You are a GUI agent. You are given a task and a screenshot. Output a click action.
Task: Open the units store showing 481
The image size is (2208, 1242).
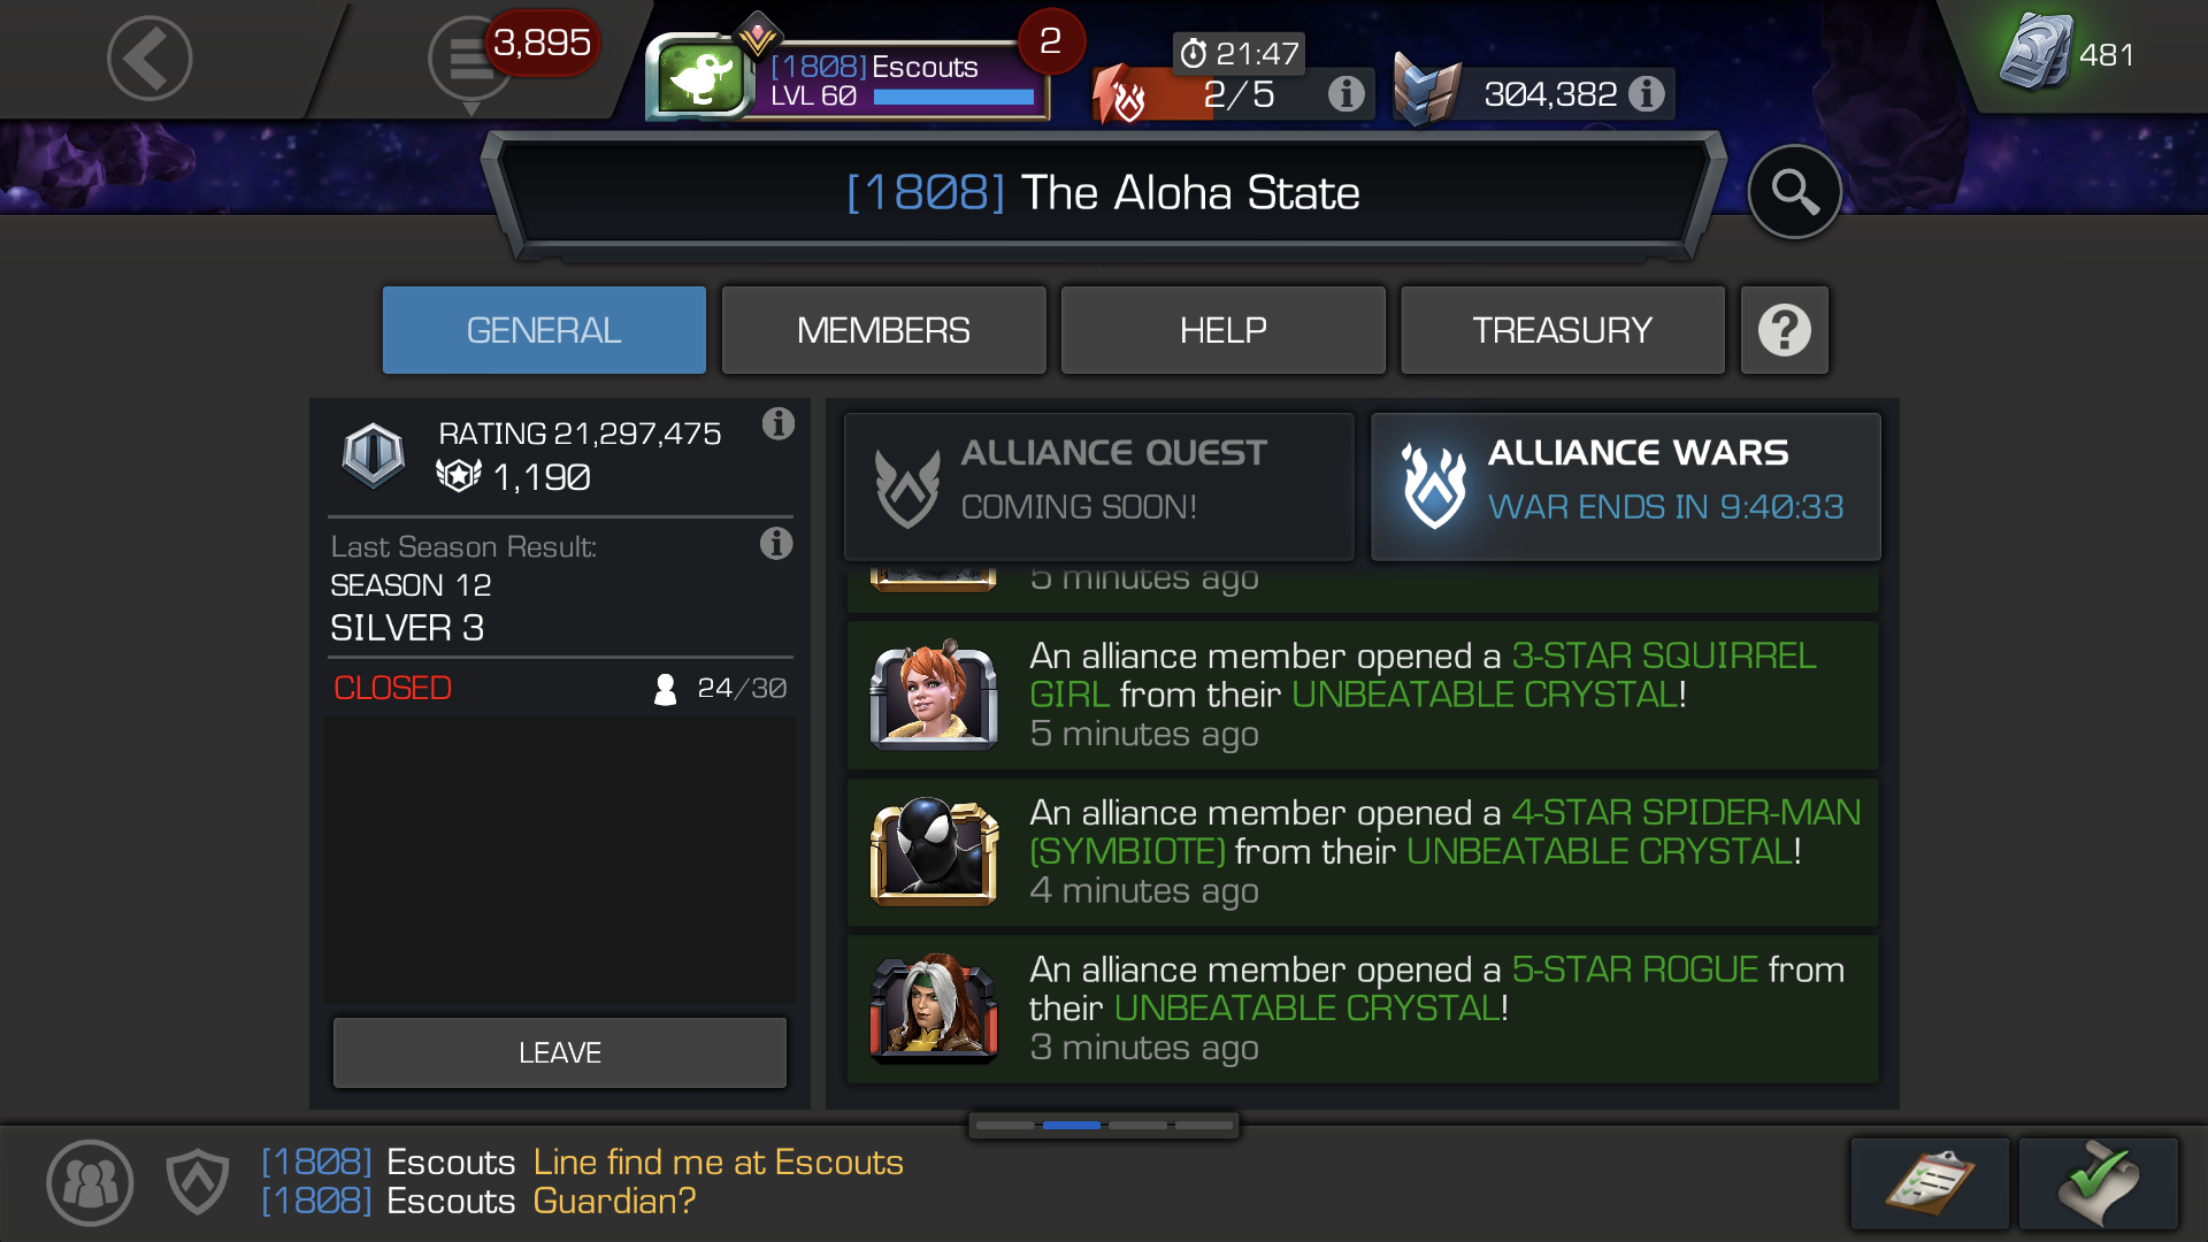[2068, 54]
